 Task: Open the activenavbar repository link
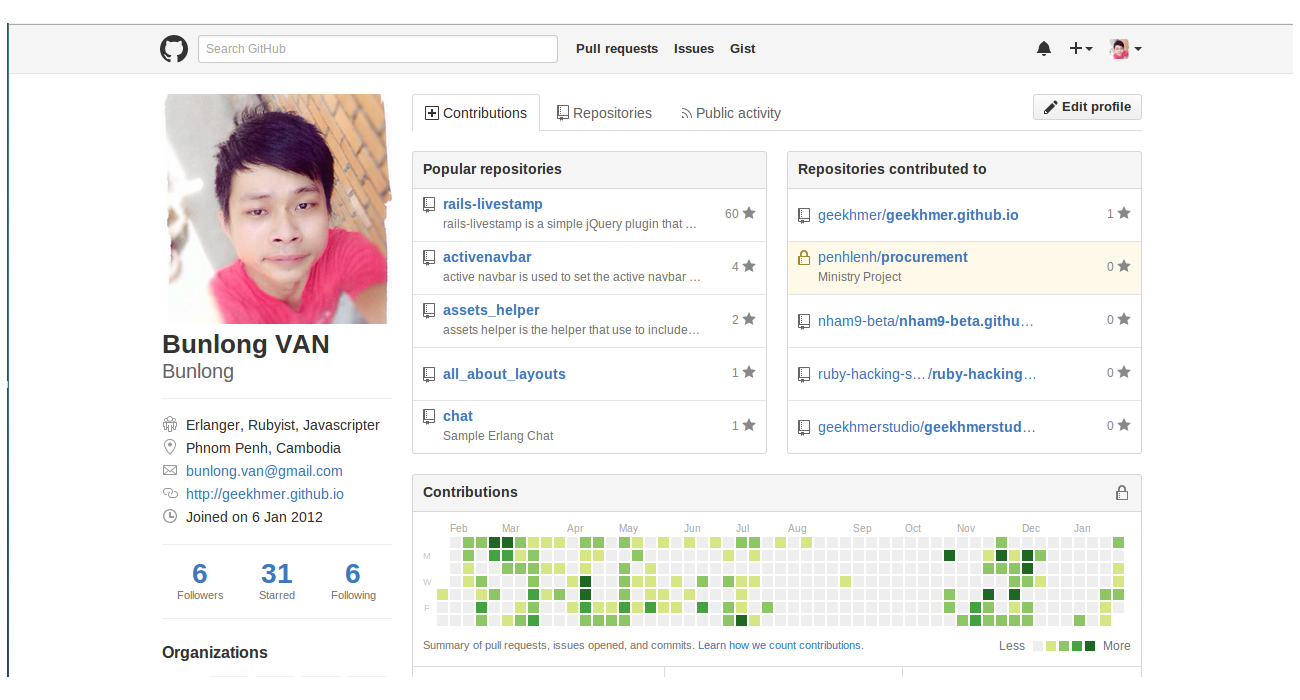(487, 257)
